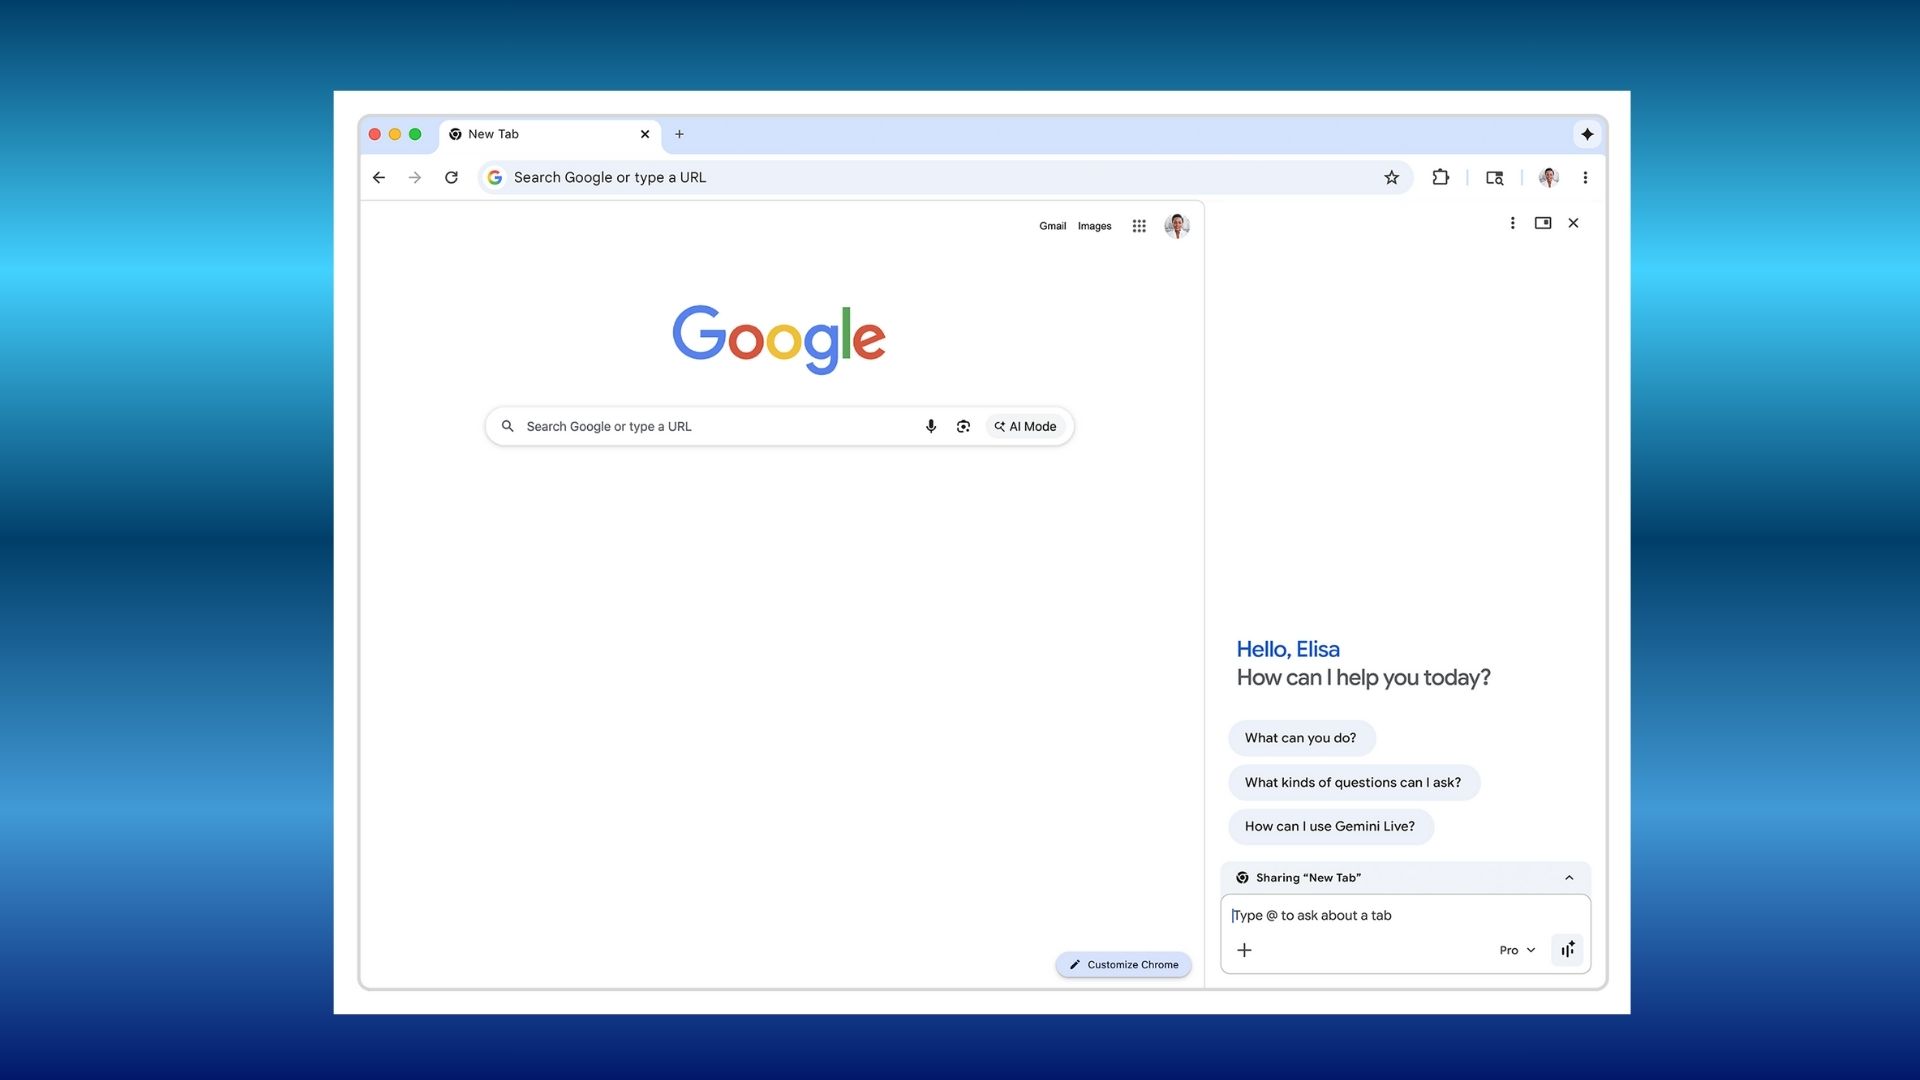Collapse the Sharing "New Tab" bar

[1568, 877]
